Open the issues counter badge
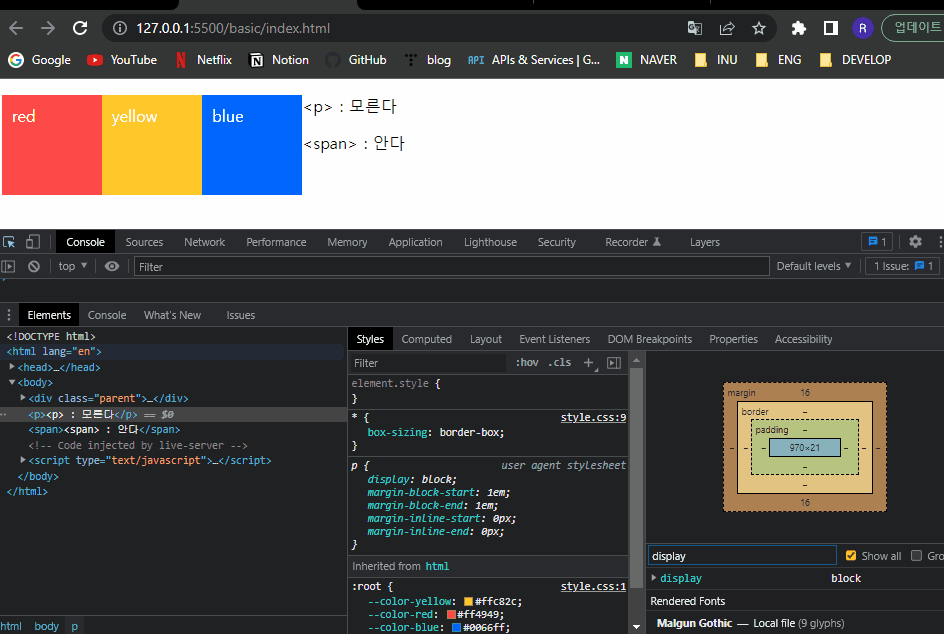The image size is (944, 634). (877, 242)
